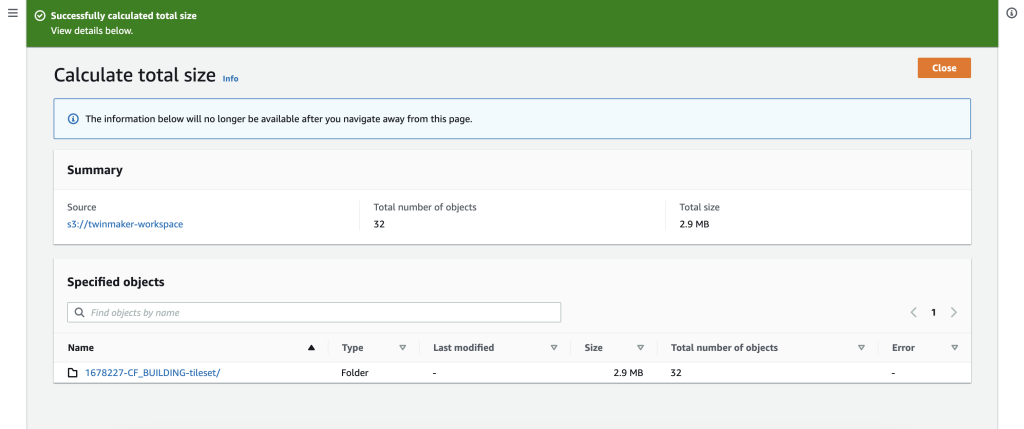Screen dimensions: 1024x429
Task: Click the View details below text
Action: (92, 31)
